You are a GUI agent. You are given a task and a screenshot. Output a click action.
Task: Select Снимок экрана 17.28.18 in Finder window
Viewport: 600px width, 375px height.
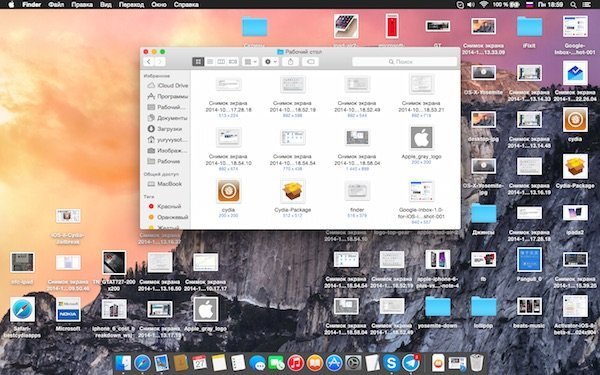[x=228, y=84]
